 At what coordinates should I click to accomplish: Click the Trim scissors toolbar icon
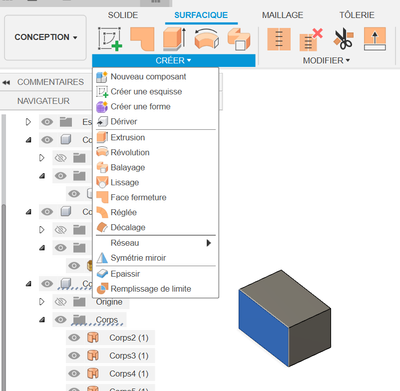pyautogui.click(x=343, y=39)
